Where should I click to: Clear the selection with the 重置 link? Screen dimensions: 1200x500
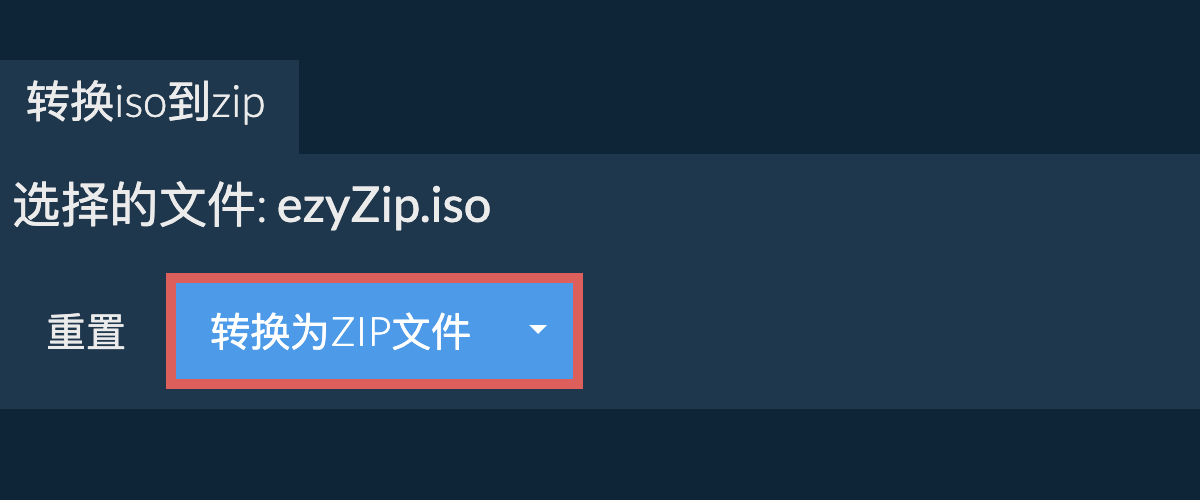point(86,333)
